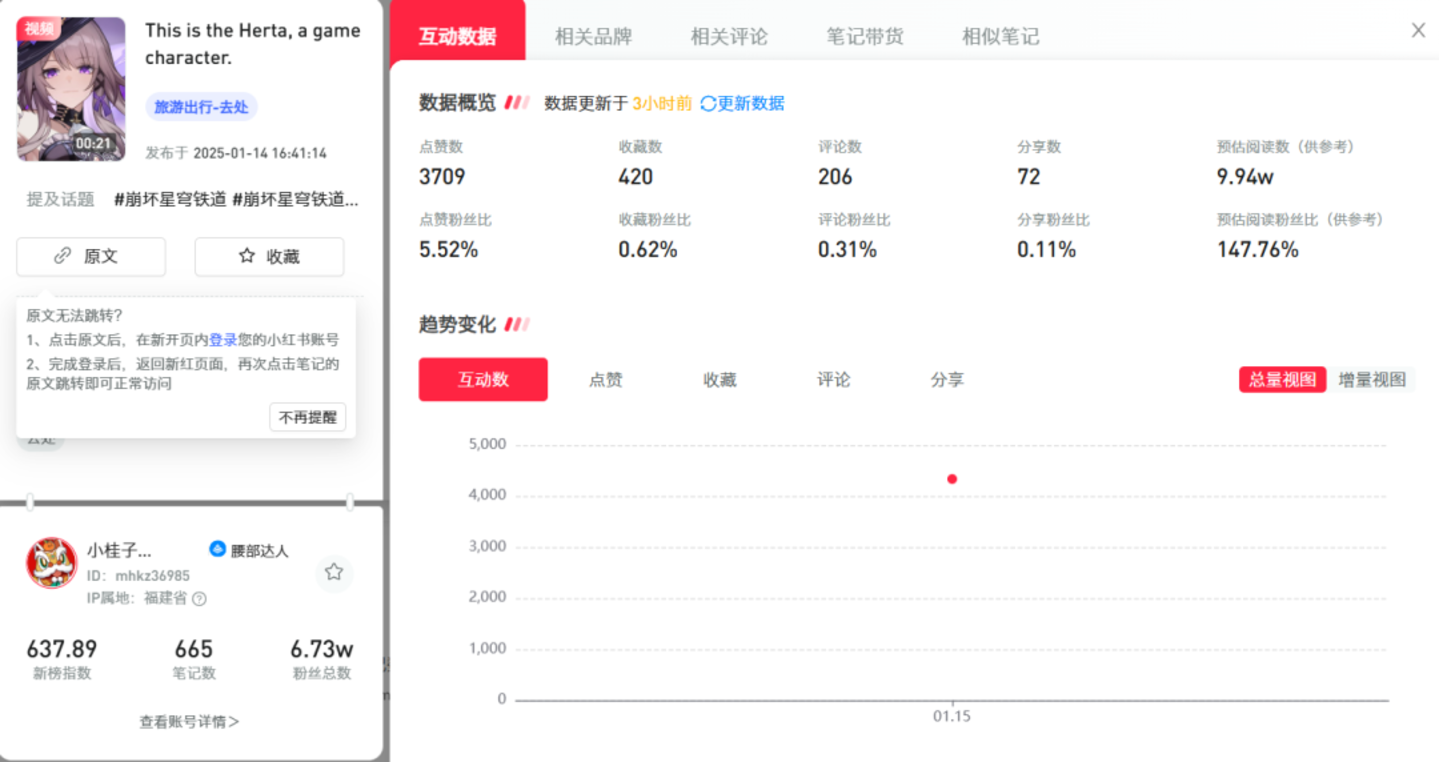1439x762 pixels.
Task: Switch chart to 增量视图
Action: (1372, 379)
